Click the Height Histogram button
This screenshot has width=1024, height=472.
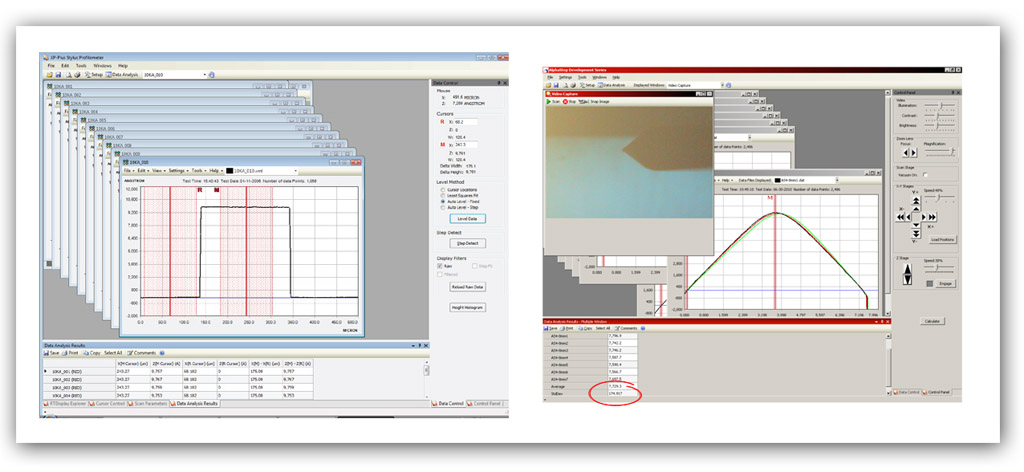click(x=467, y=307)
